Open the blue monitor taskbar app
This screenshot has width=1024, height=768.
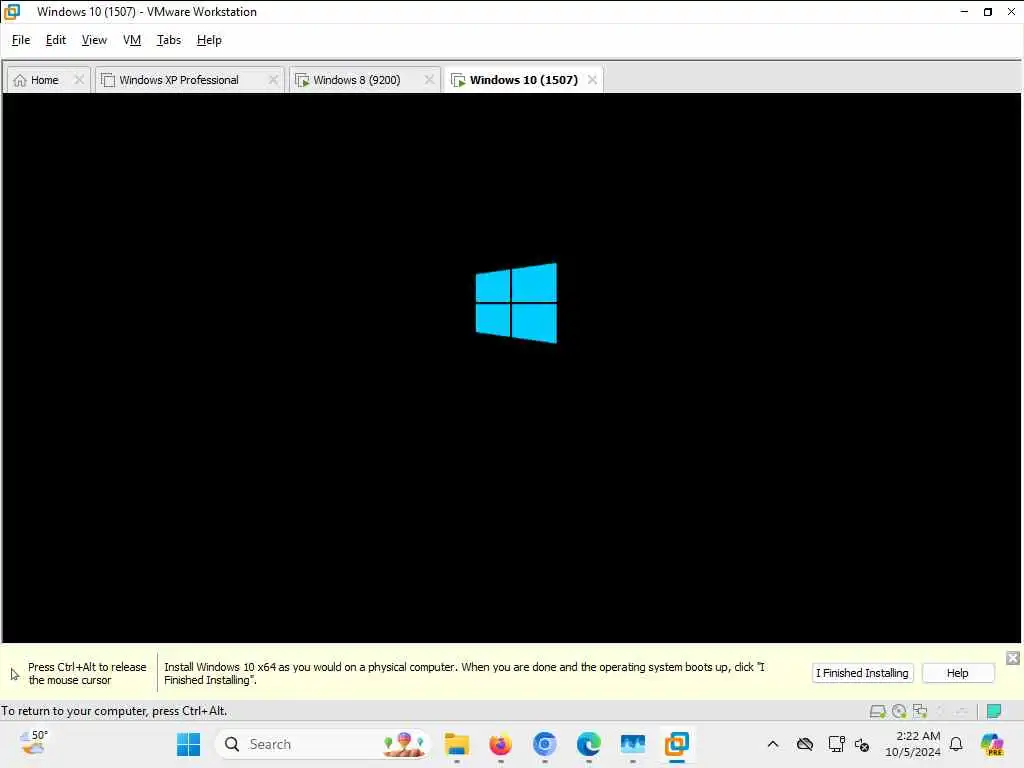tap(633, 744)
